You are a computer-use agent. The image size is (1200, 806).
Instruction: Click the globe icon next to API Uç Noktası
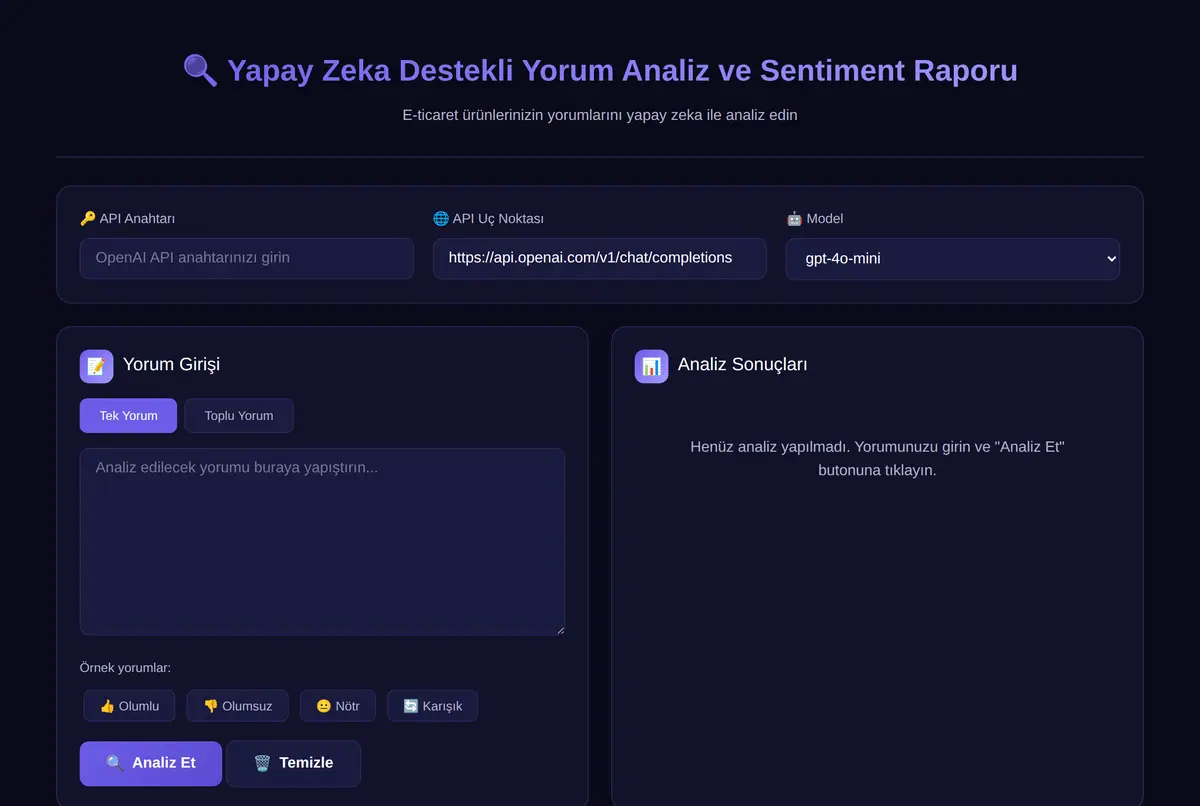(x=441, y=218)
